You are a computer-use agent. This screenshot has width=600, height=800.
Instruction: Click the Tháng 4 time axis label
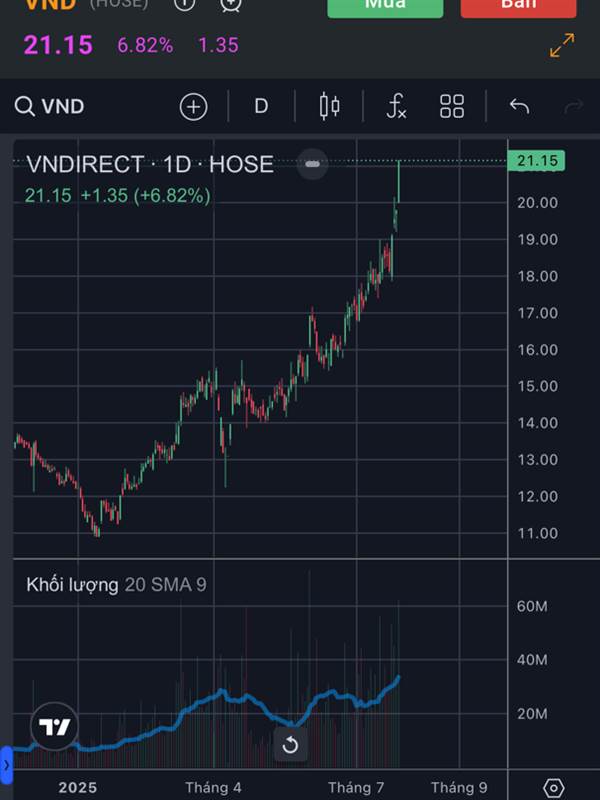[213, 788]
